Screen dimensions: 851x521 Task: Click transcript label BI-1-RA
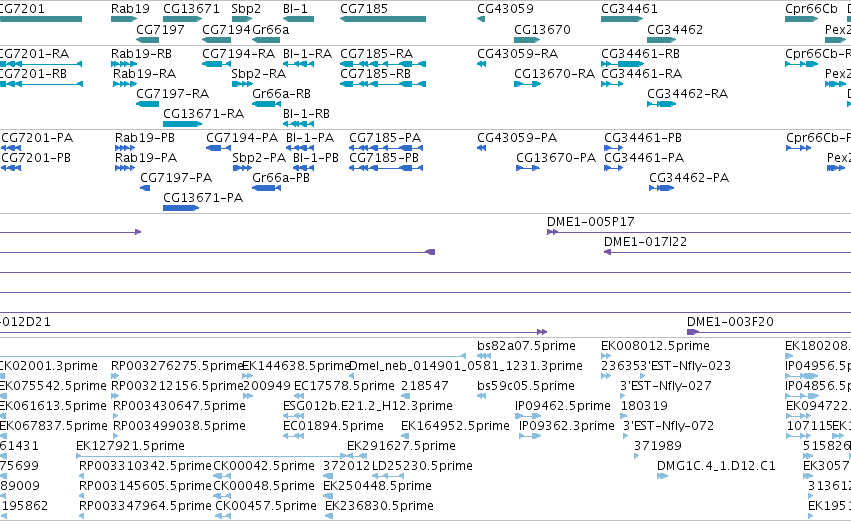307,54
